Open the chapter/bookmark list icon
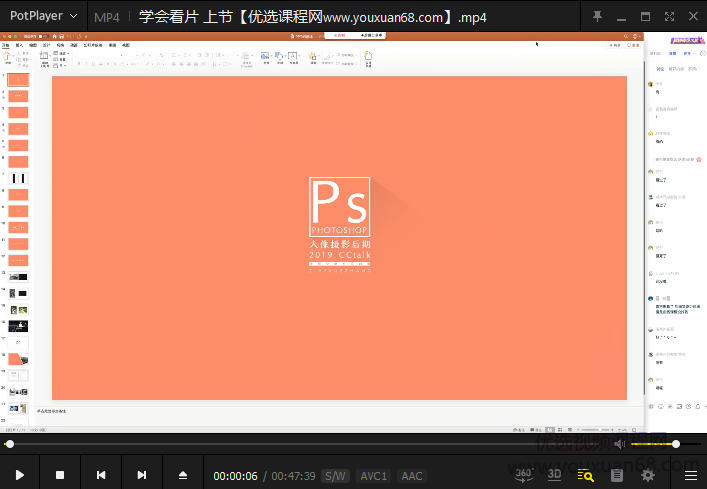The width and height of the screenshot is (707, 489). pyautogui.click(x=617, y=475)
